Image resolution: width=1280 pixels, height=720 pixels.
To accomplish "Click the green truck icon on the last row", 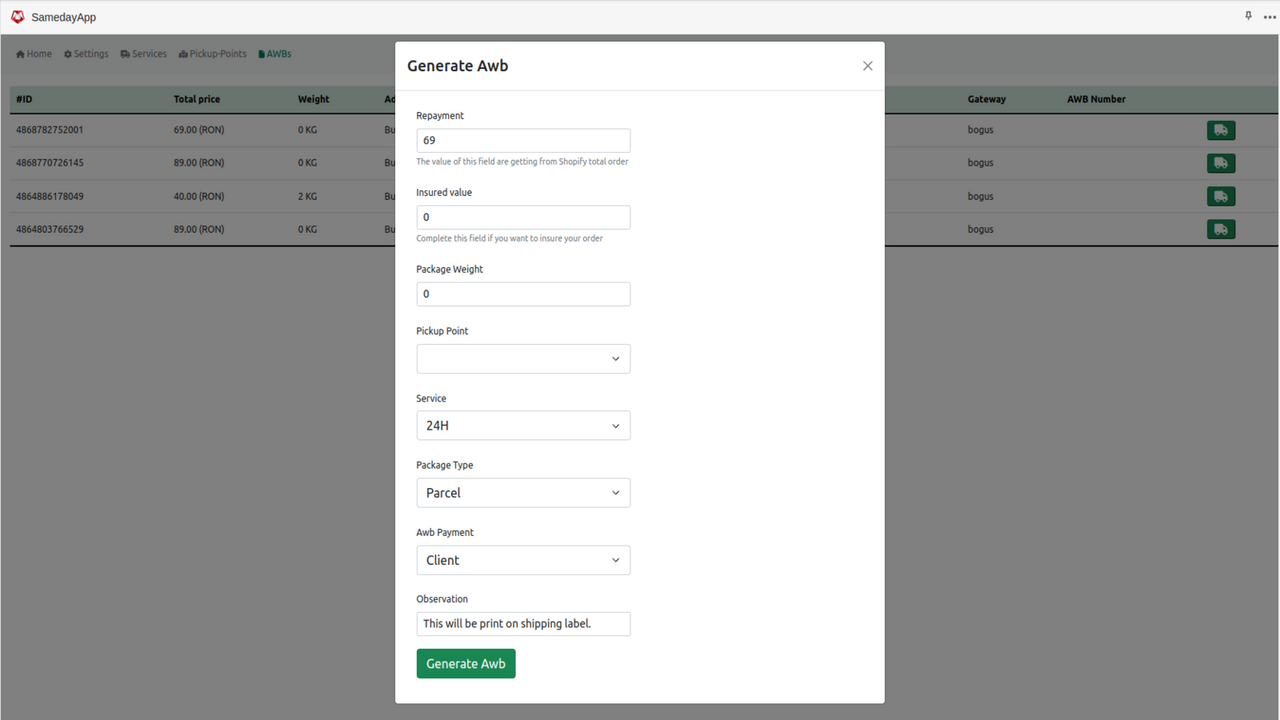I will point(1220,229).
